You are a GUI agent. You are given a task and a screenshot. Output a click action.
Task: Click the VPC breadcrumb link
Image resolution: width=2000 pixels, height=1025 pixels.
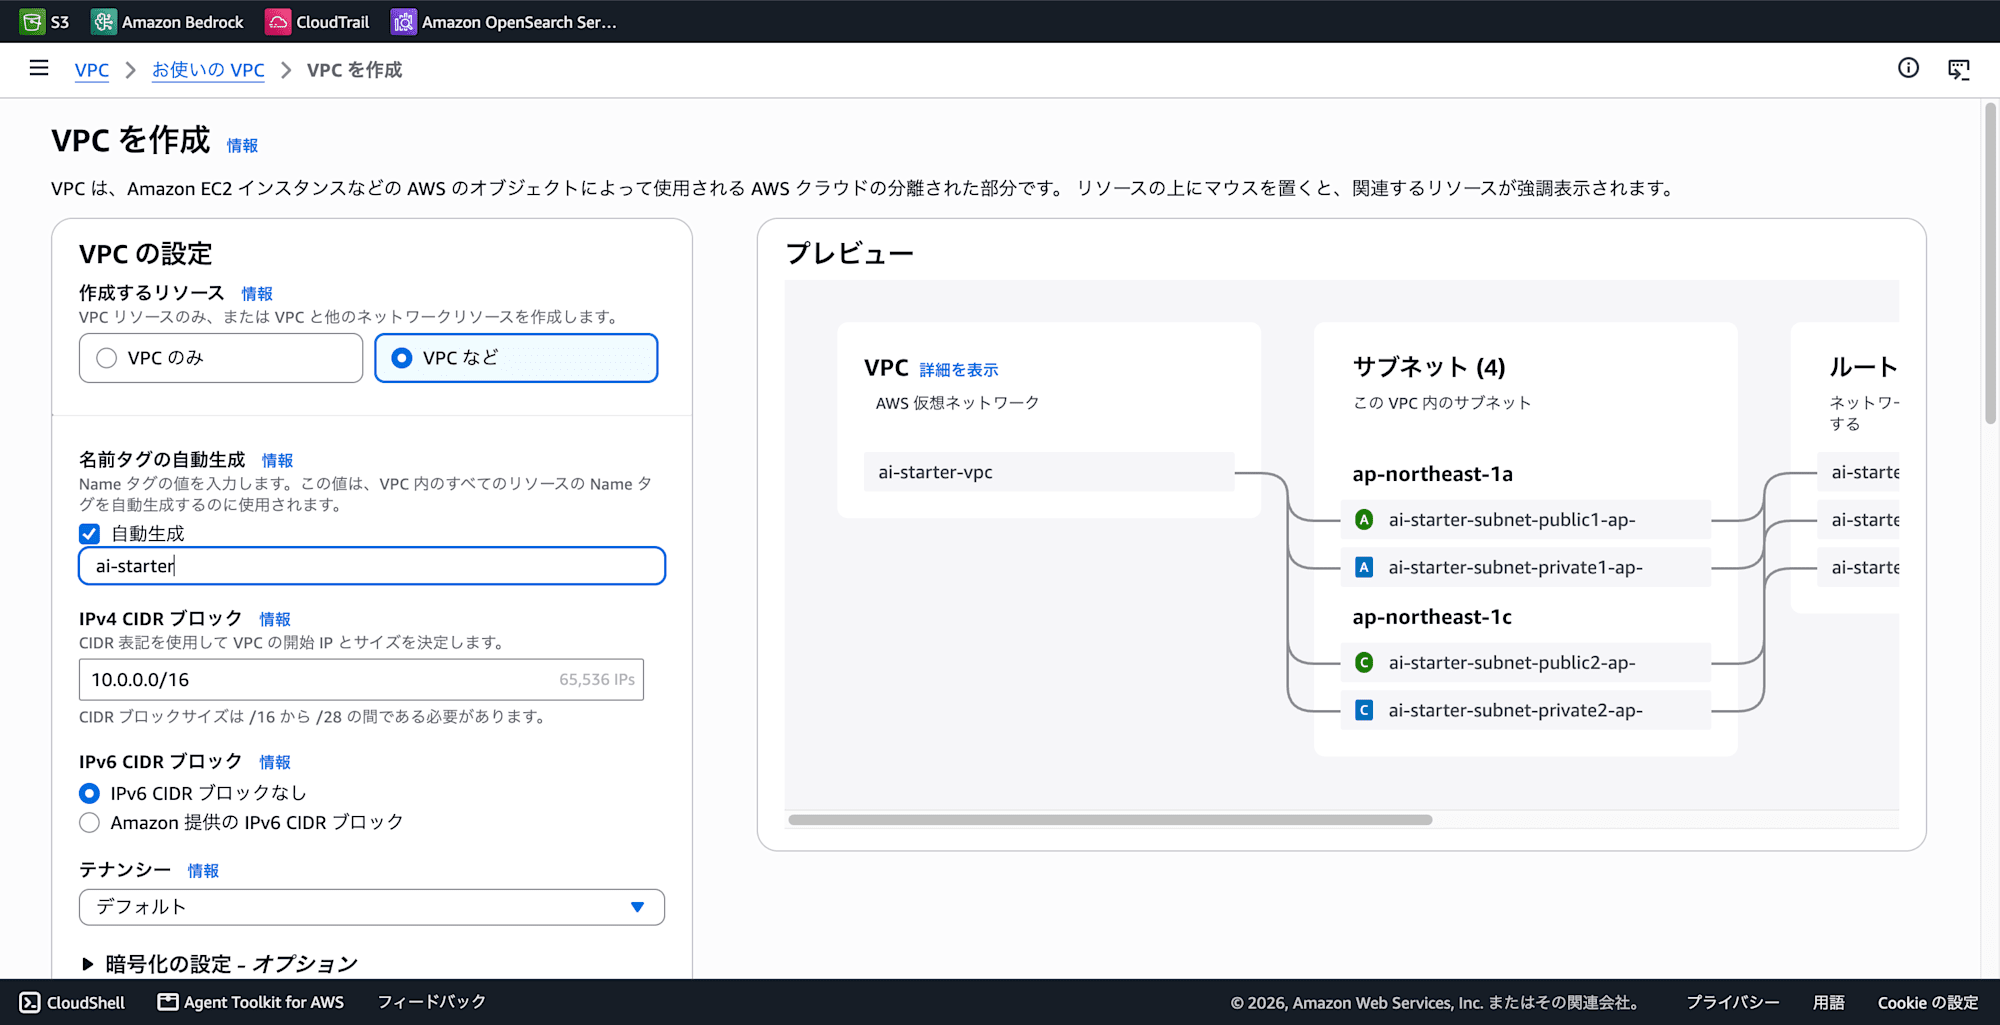click(92, 70)
